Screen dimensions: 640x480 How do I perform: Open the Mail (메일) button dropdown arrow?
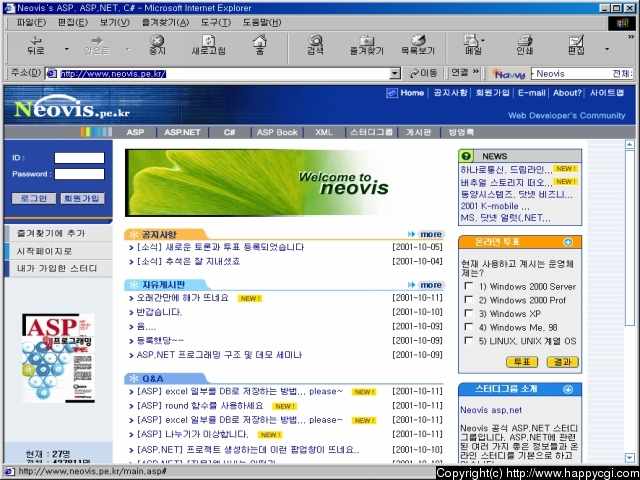[x=483, y=40]
